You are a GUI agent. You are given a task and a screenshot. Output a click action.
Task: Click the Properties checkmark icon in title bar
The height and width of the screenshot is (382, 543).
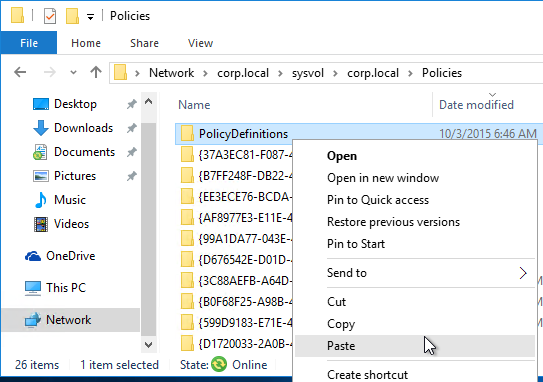click(x=50, y=16)
